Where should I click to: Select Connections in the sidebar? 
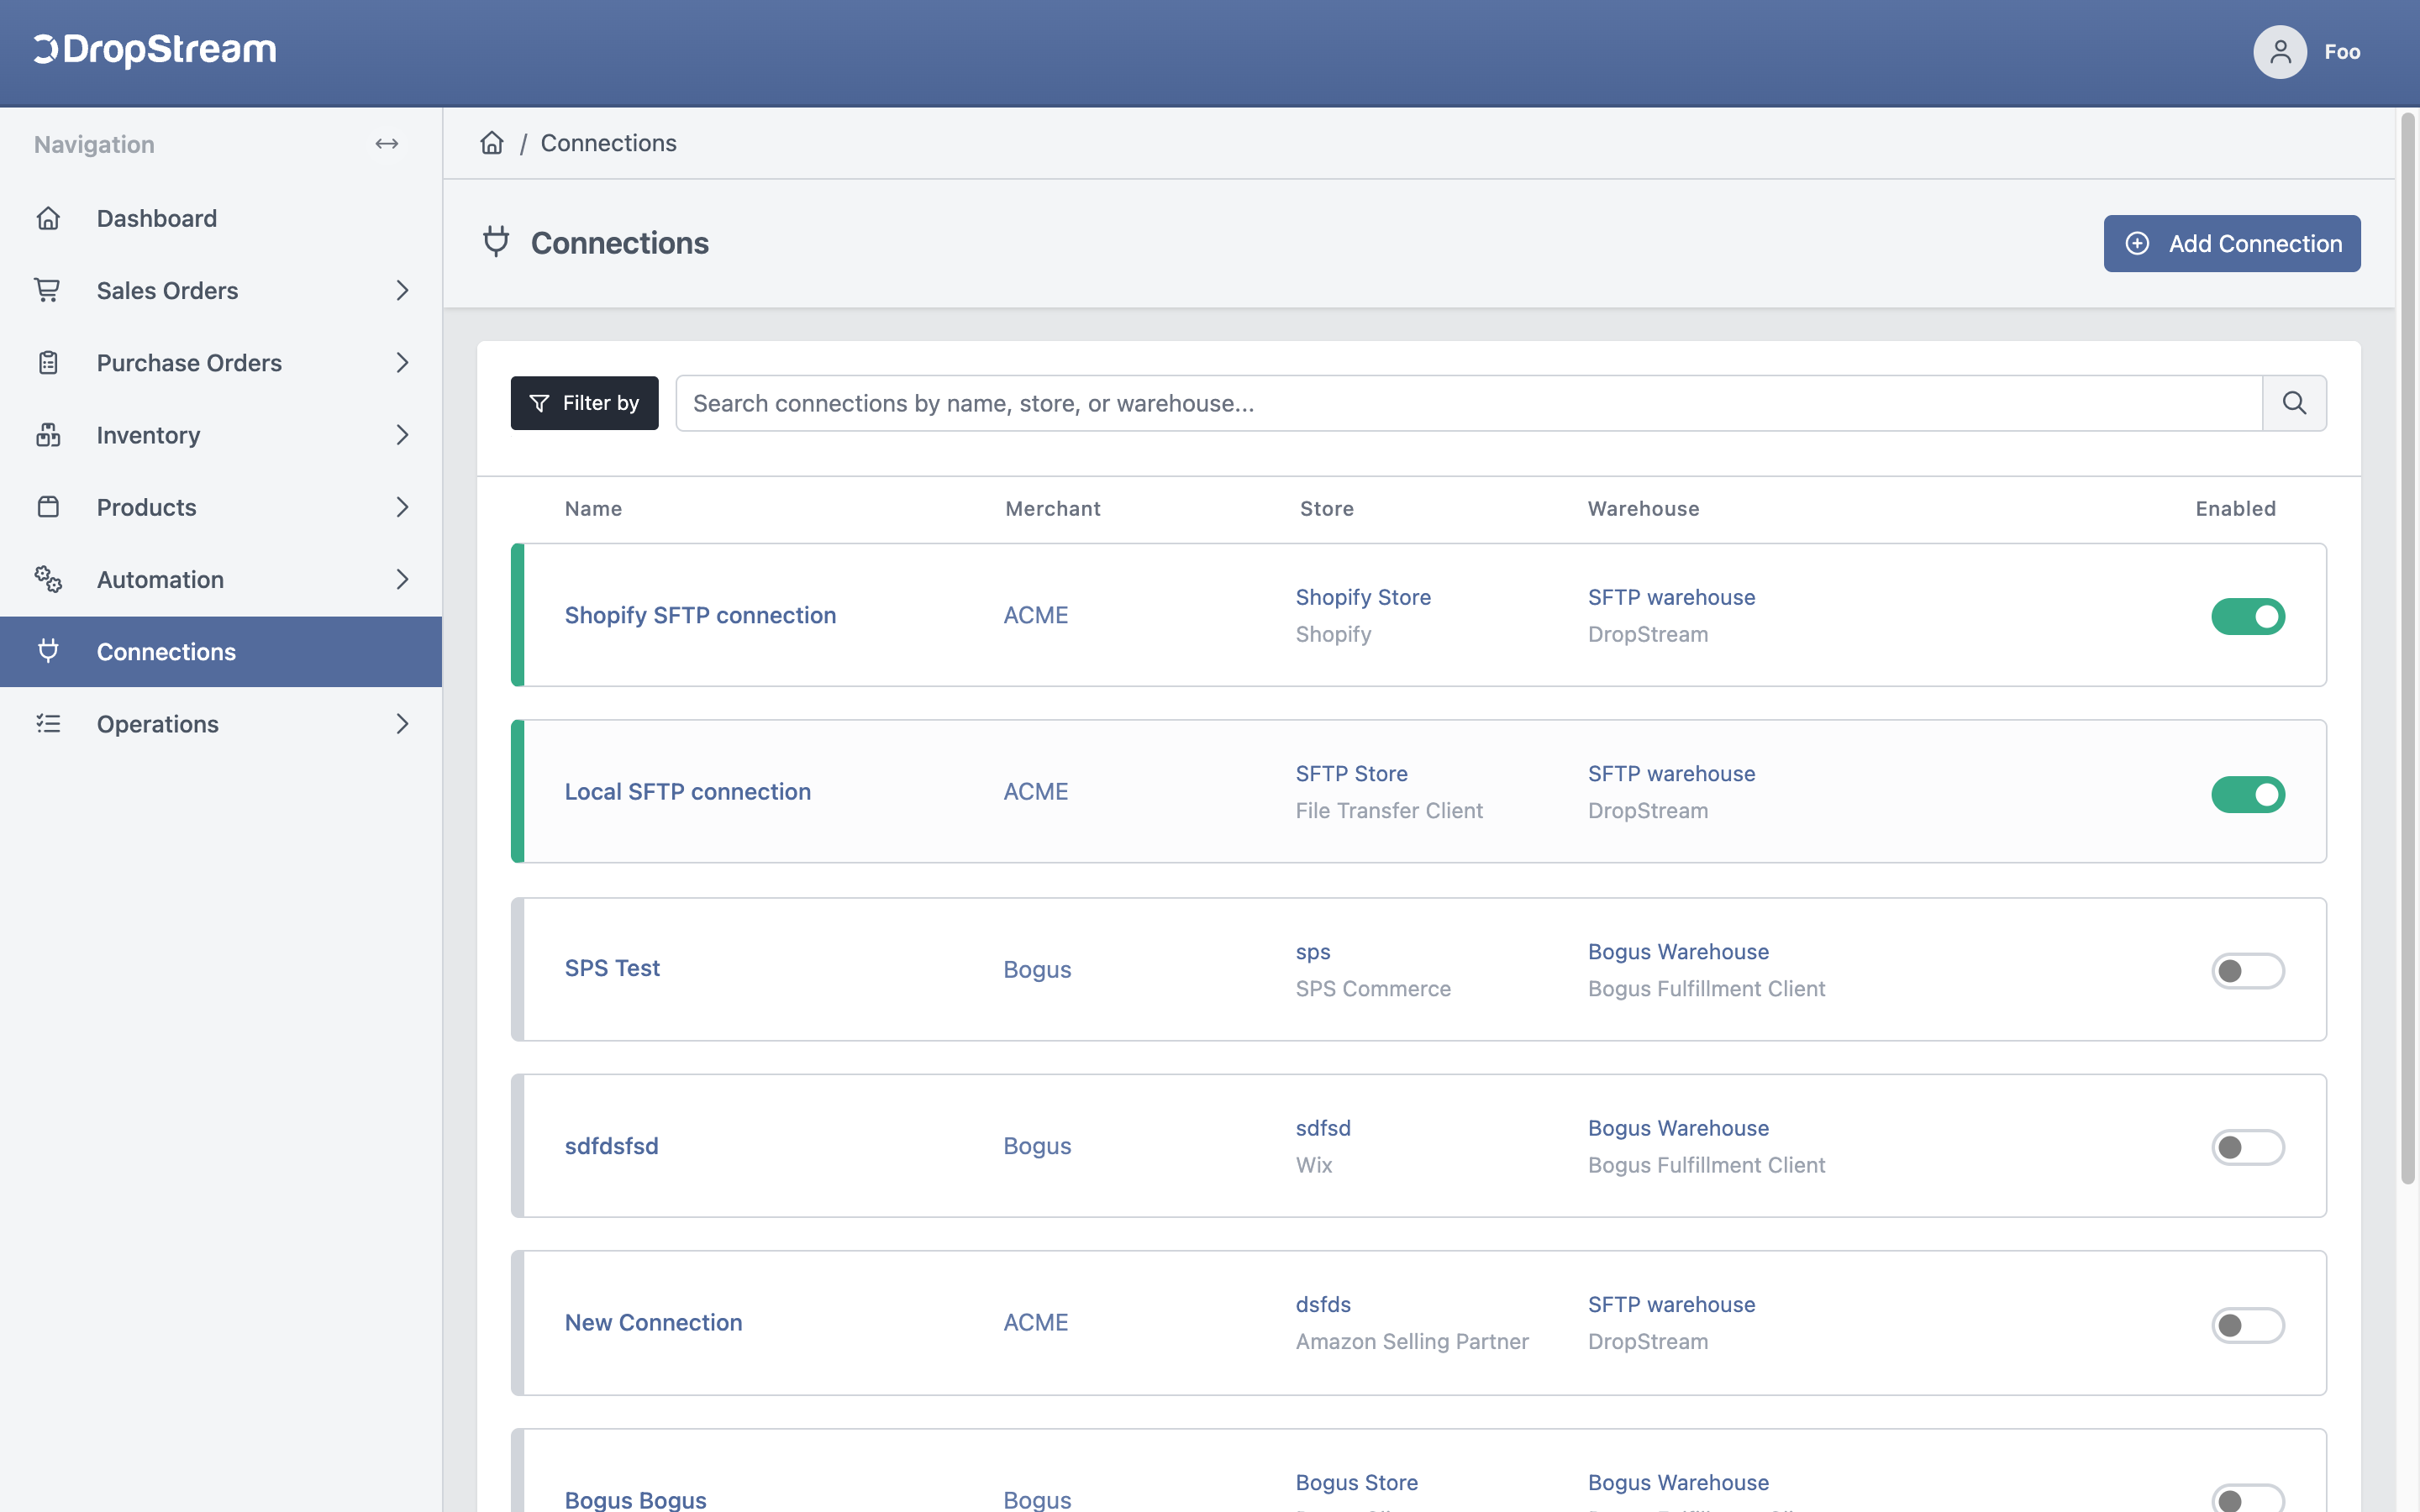point(221,651)
